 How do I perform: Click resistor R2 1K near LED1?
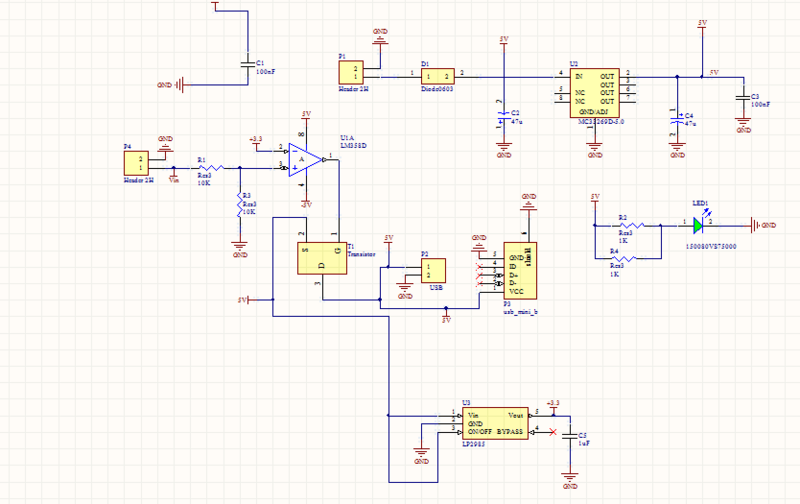[x=622, y=225]
